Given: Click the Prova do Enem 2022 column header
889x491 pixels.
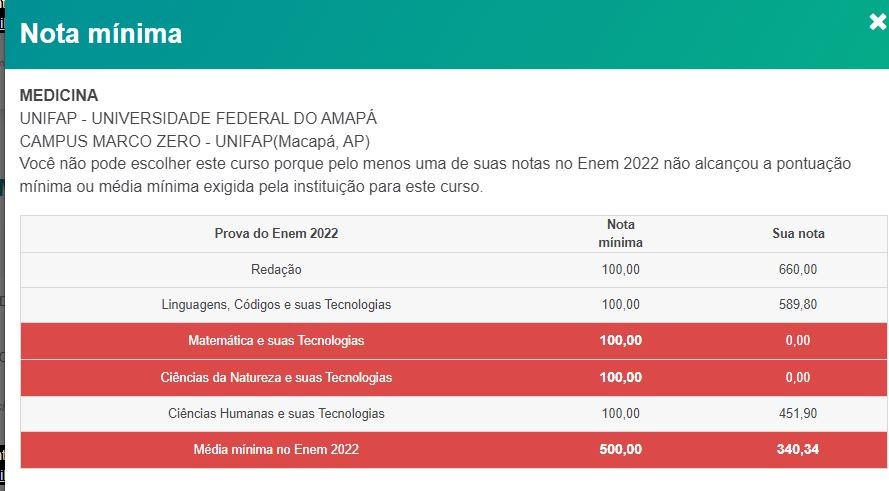Looking at the screenshot, I should point(276,234).
